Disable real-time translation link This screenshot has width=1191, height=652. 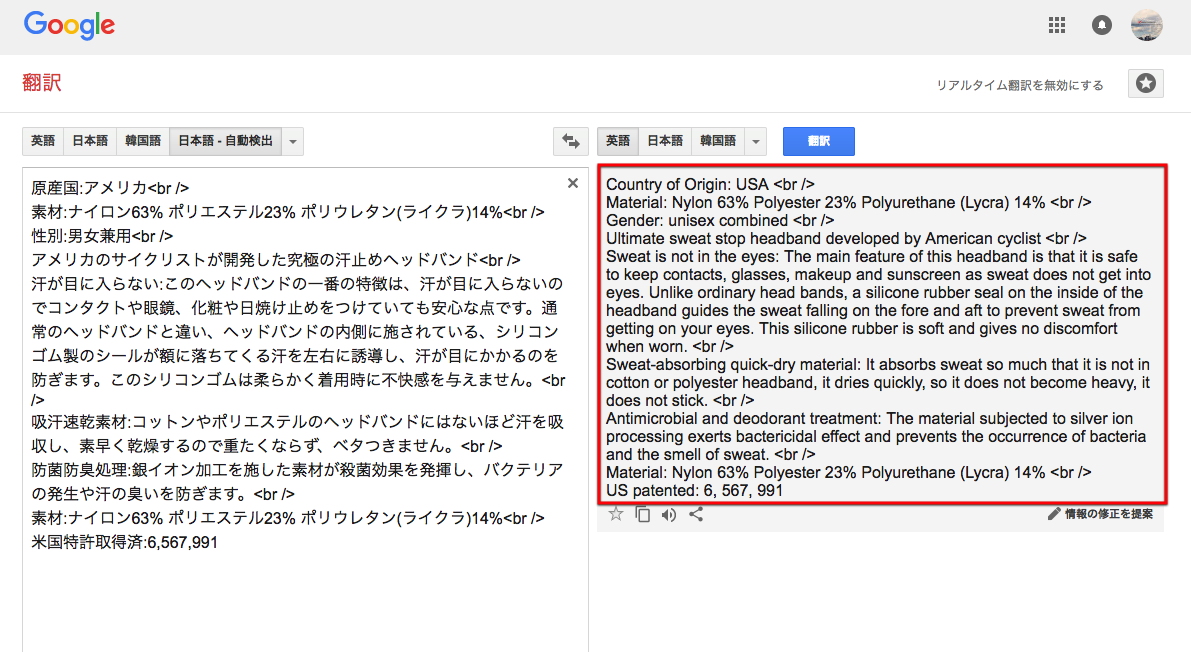pyautogui.click(x=1019, y=85)
